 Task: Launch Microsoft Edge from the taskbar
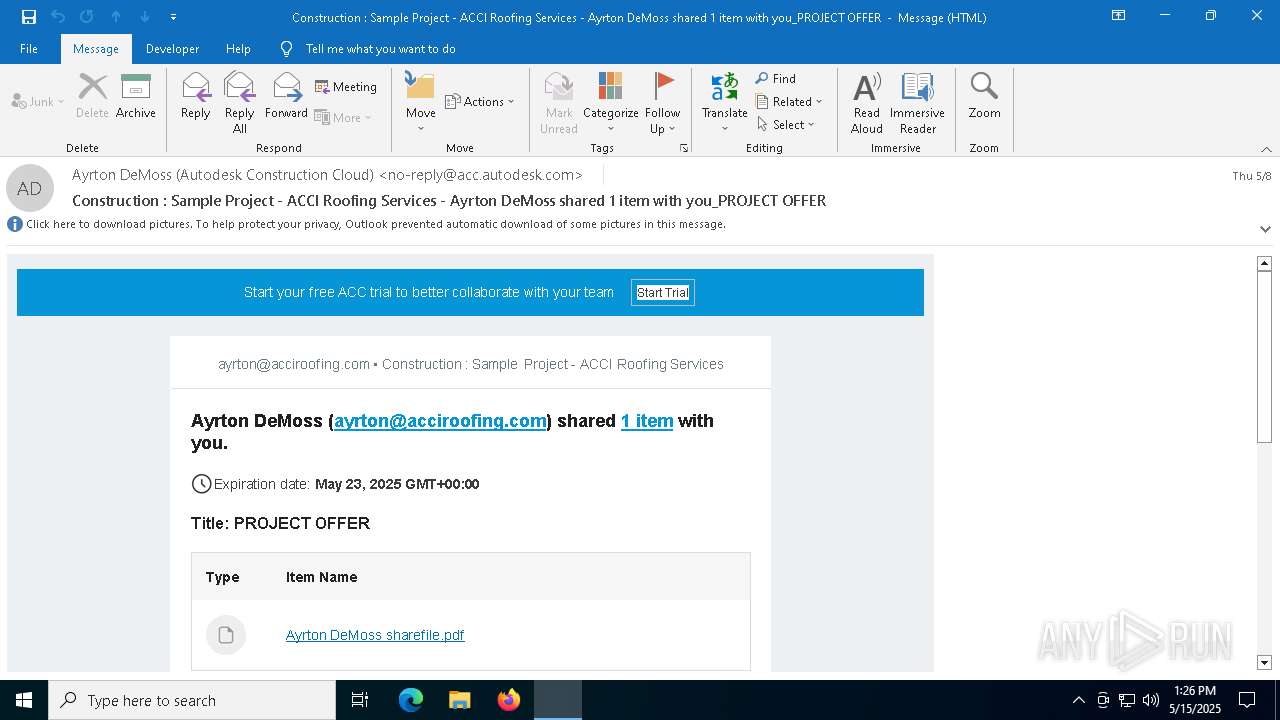[411, 700]
